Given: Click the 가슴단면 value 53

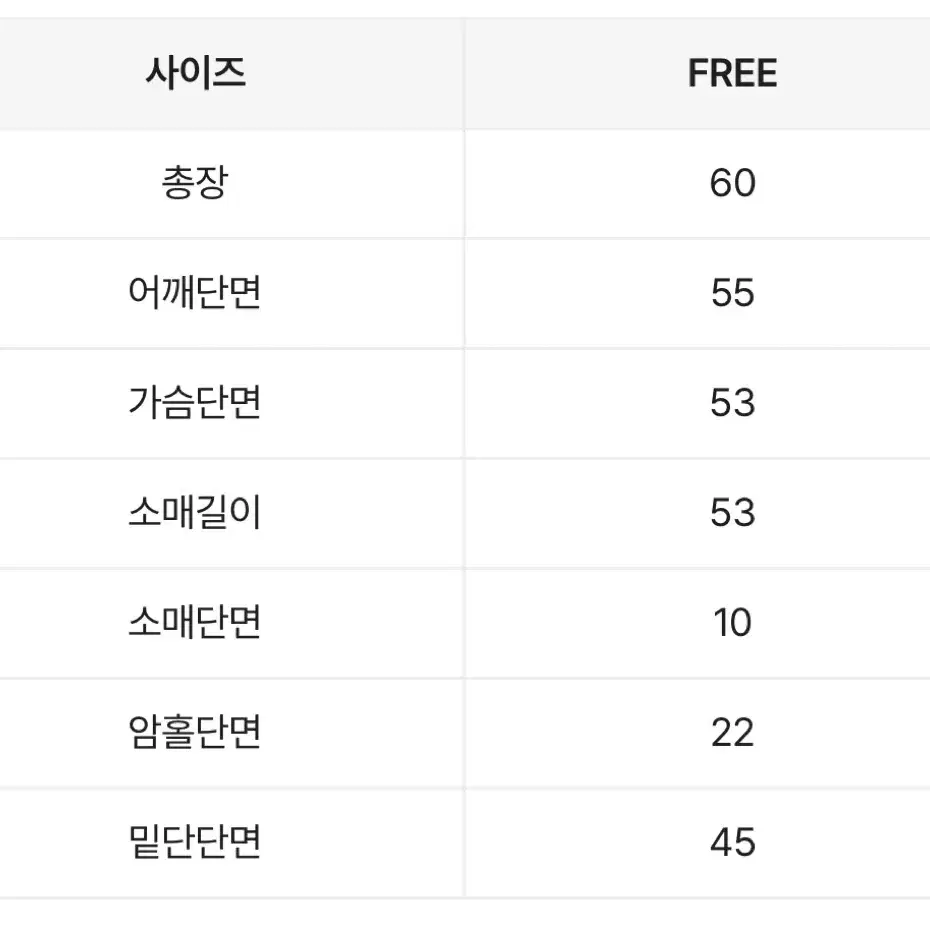Looking at the screenshot, I should tap(732, 403).
